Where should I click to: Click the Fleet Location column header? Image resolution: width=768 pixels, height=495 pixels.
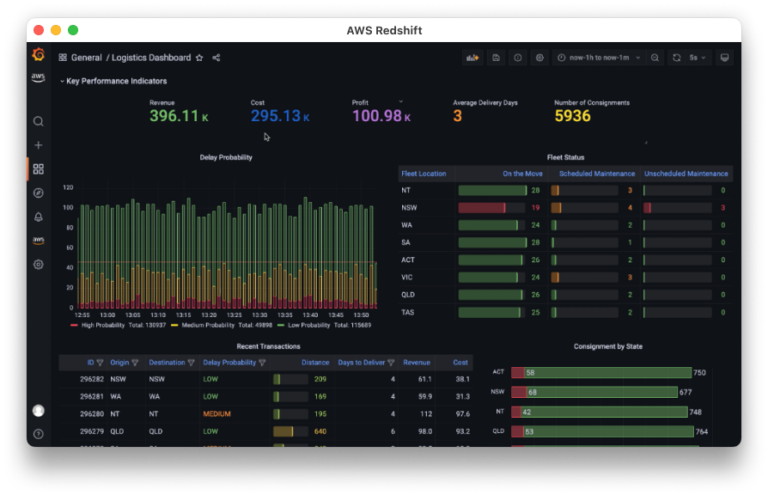tap(424, 174)
